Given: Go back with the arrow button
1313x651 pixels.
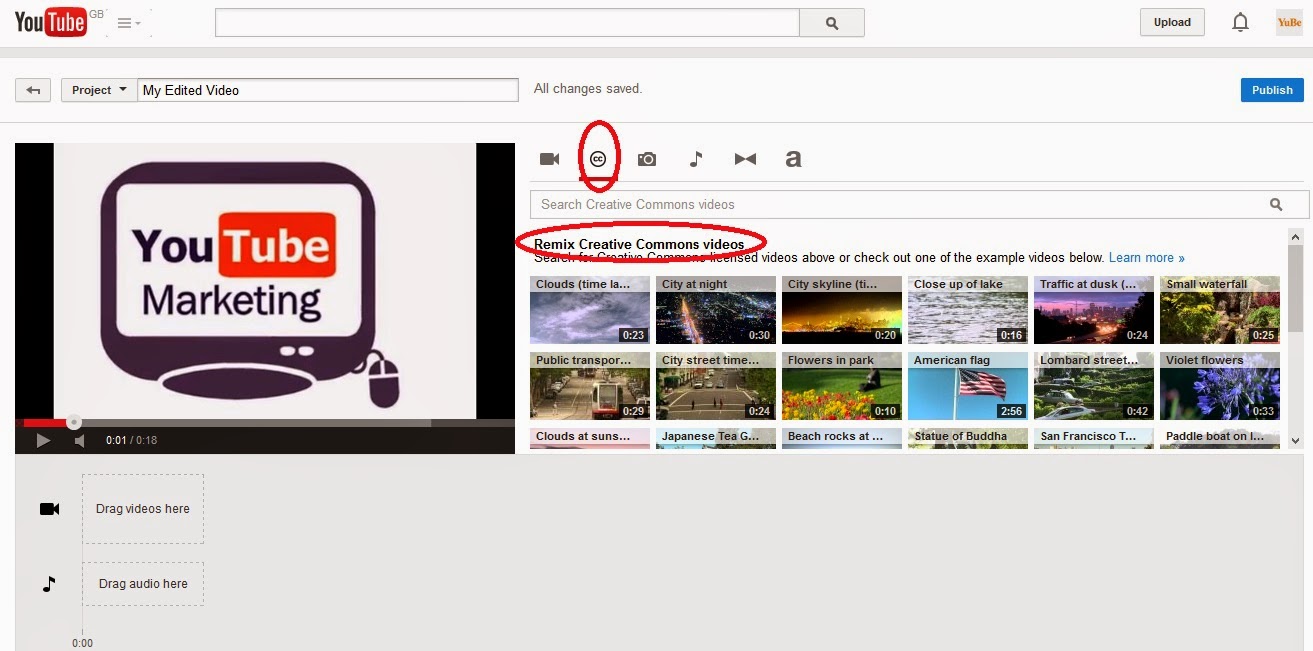Looking at the screenshot, I should pyautogui.click(x=33, y=90).
